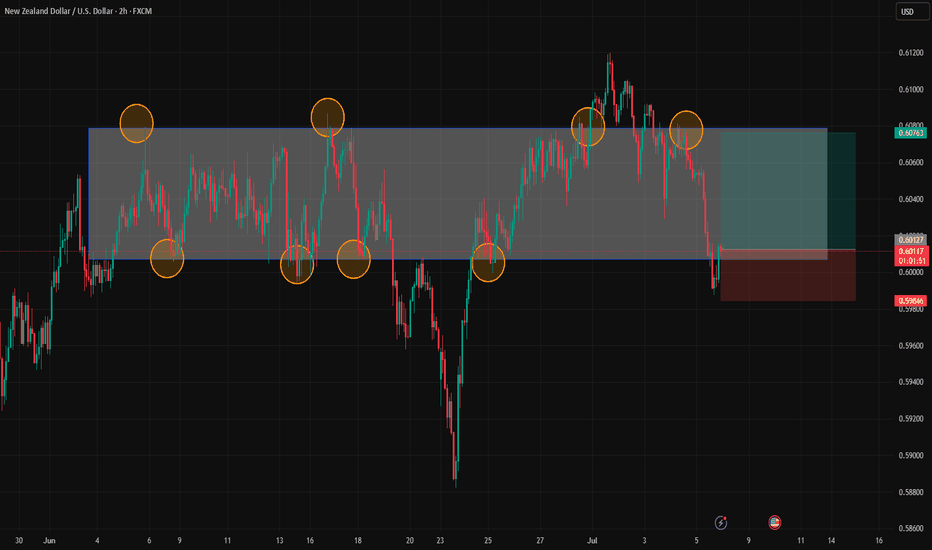Click the 0.60000 price axis label
Screen dimensions: 932x550
911,272
